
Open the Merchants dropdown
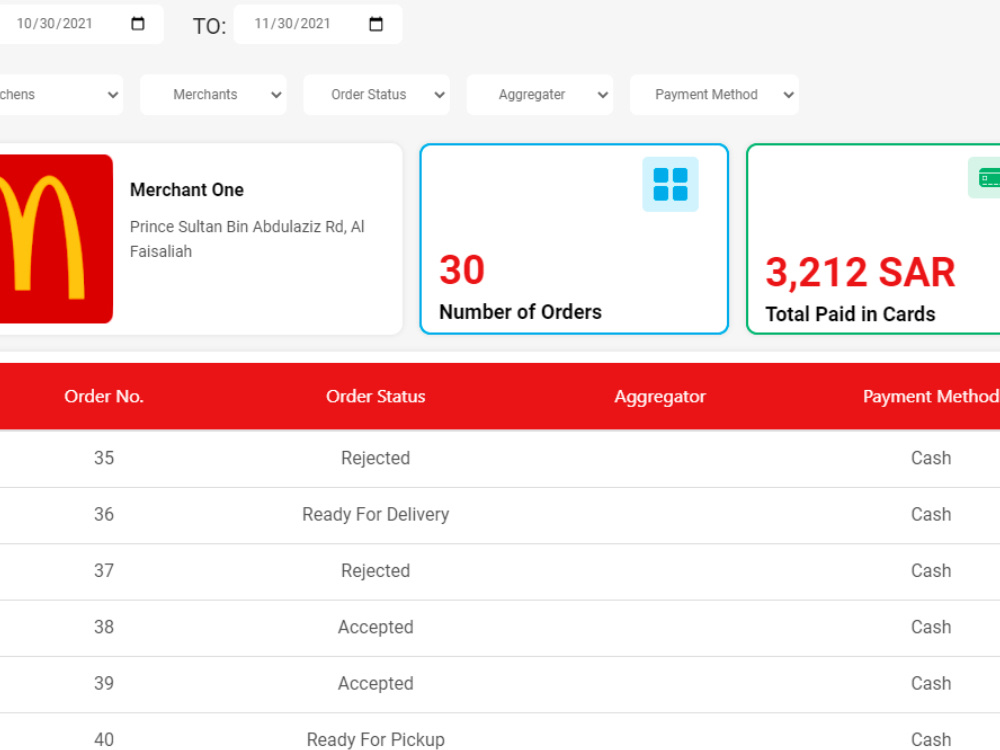pos(213,94)
